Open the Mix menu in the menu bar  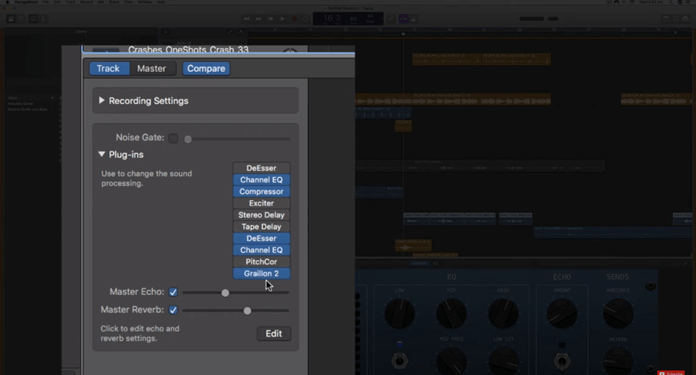tap(101, 2)
